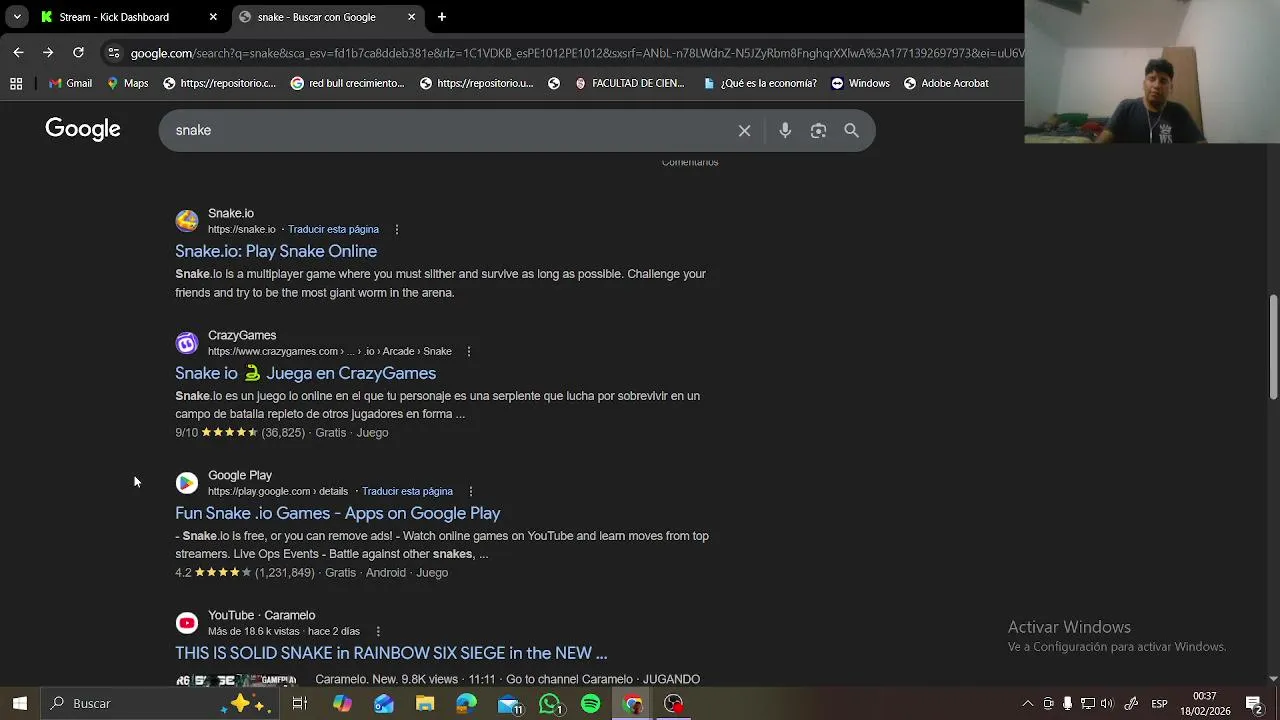Clear the search box with the X icon

tap(744, 131)
